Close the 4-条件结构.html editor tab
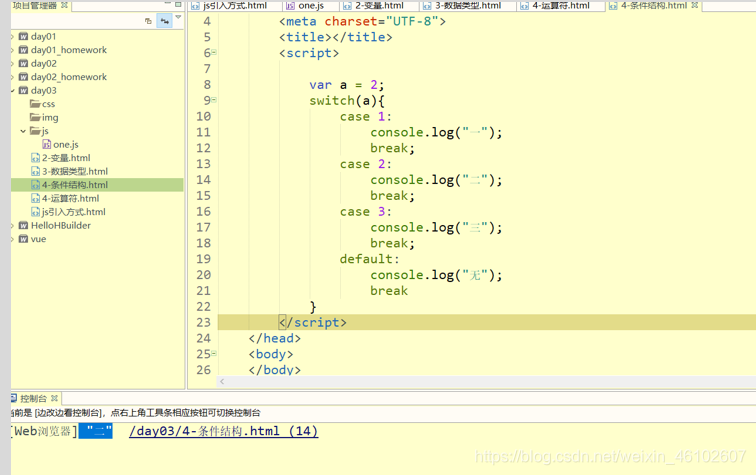 pos(695,5)
